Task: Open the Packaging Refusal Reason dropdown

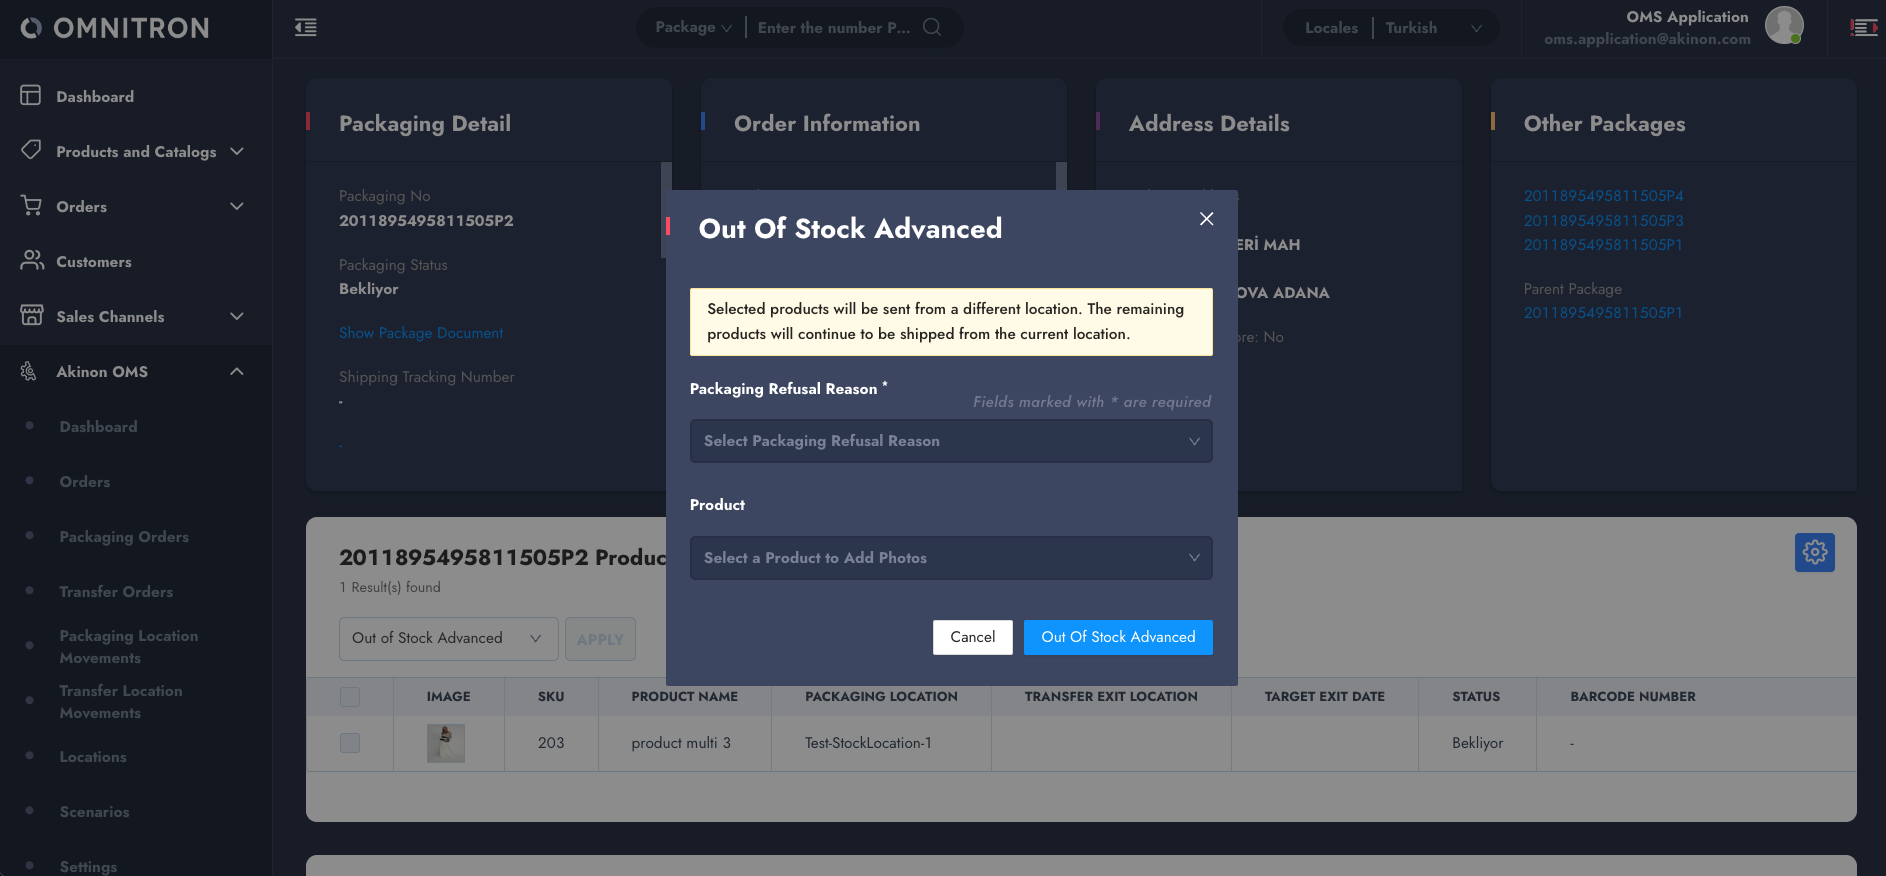Action: 950,441
